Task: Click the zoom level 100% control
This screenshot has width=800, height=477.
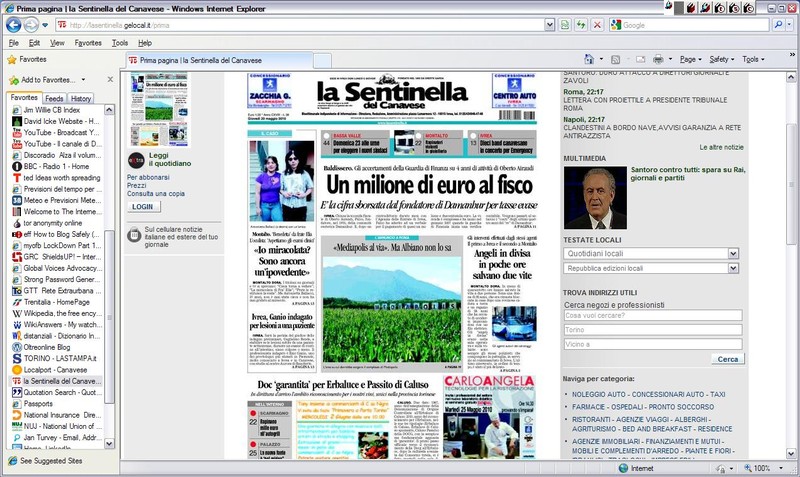Action: coord(763,468)
